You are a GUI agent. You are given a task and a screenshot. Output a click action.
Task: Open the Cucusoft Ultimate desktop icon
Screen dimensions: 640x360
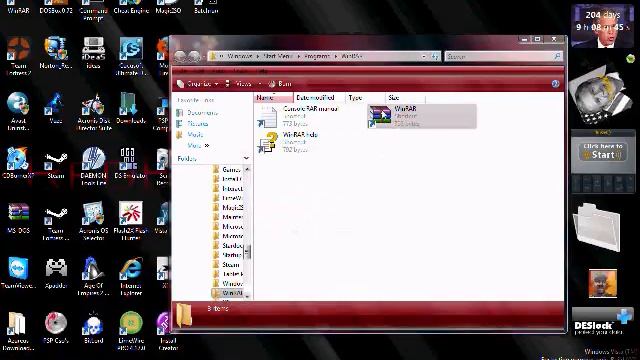pos(131,56)
